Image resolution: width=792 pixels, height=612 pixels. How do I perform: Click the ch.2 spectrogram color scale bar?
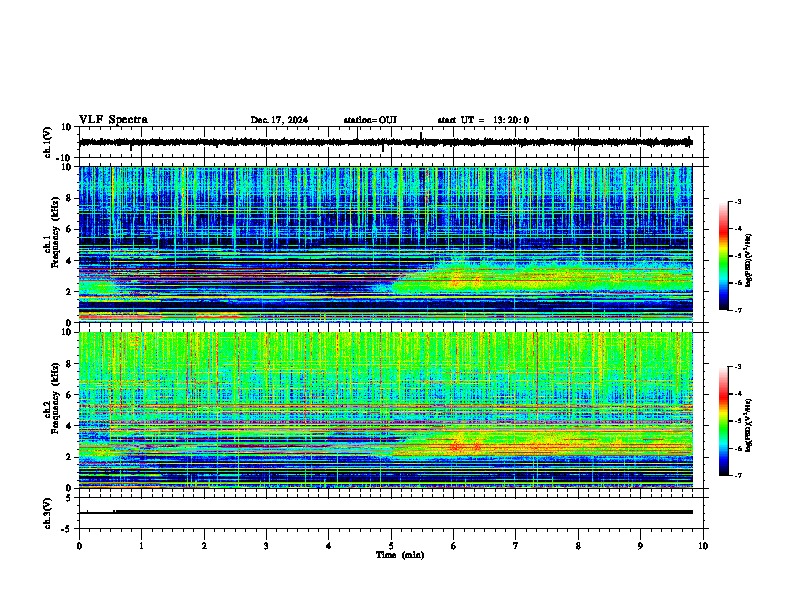coord(723,421)
